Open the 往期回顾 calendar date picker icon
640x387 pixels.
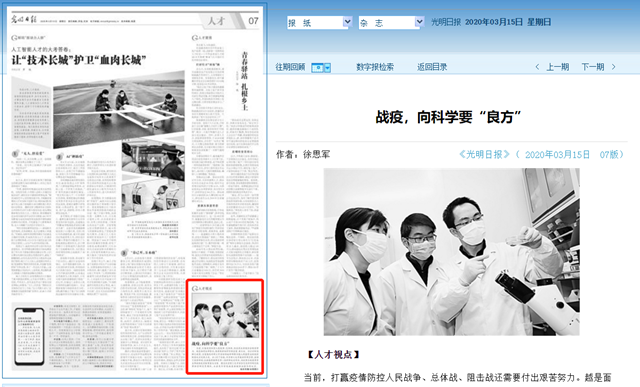tap(317, 68)
